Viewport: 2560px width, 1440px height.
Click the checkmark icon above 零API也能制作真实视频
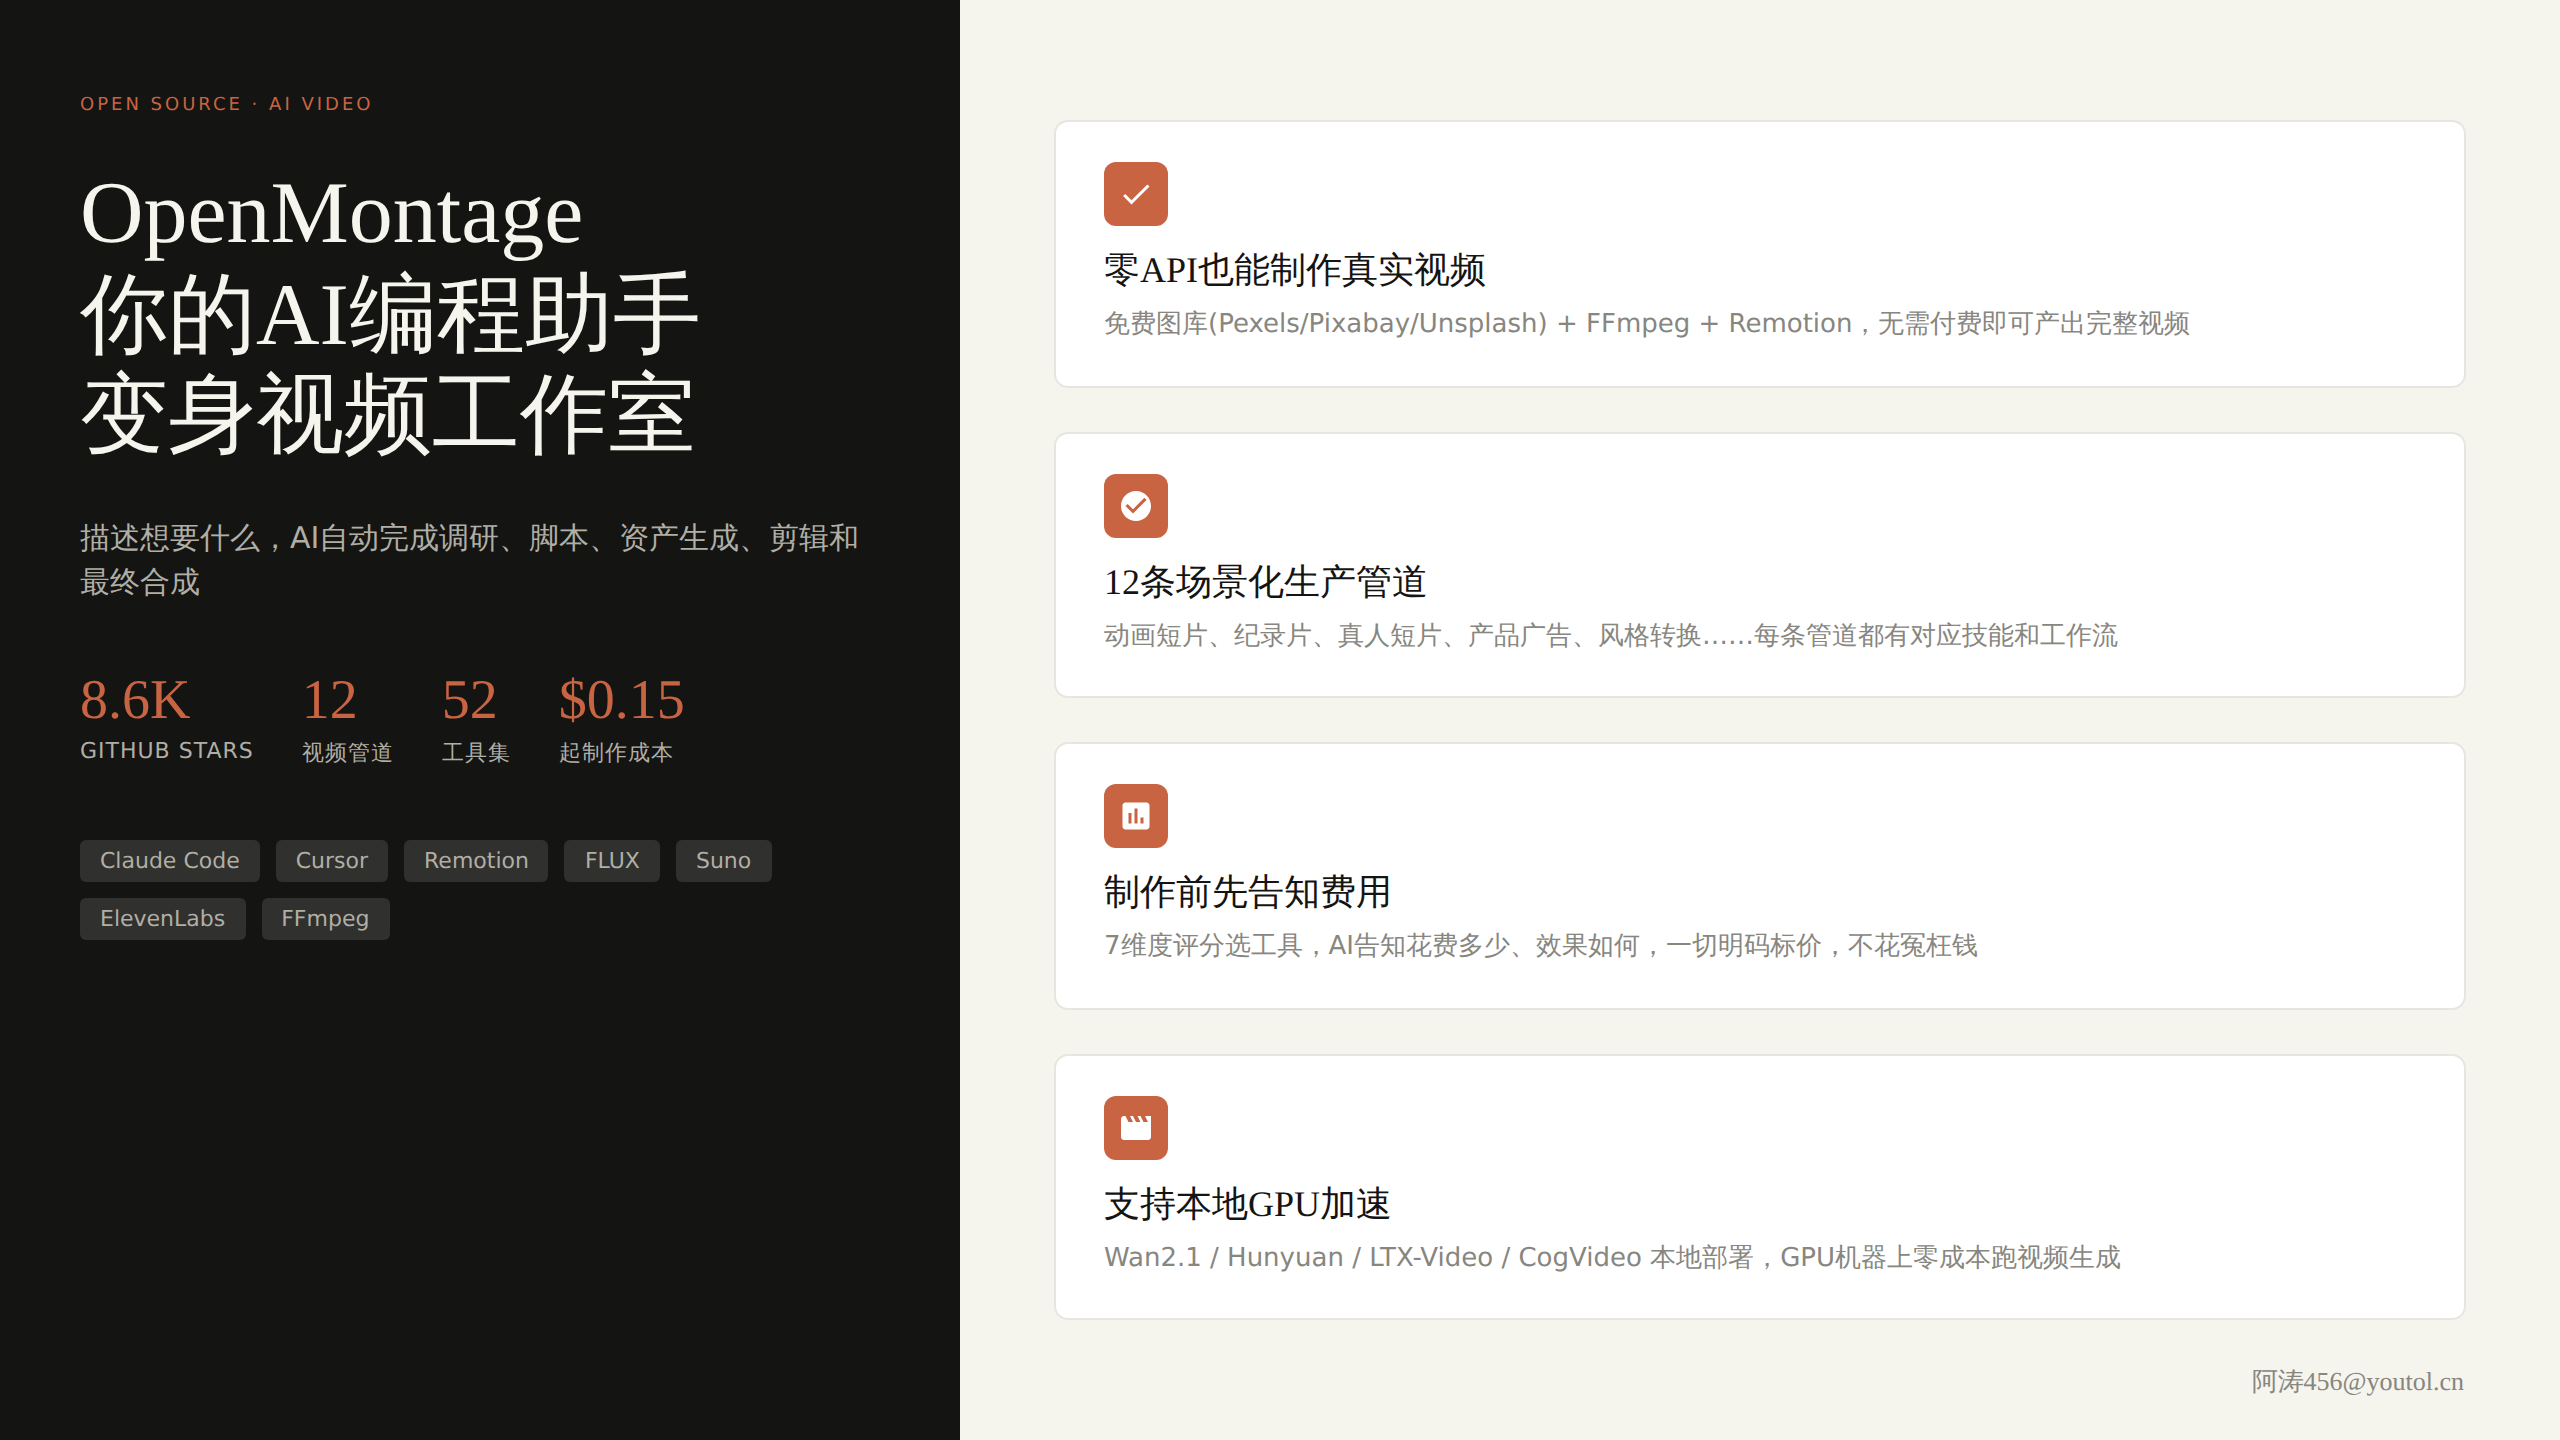coord(1135,194)
